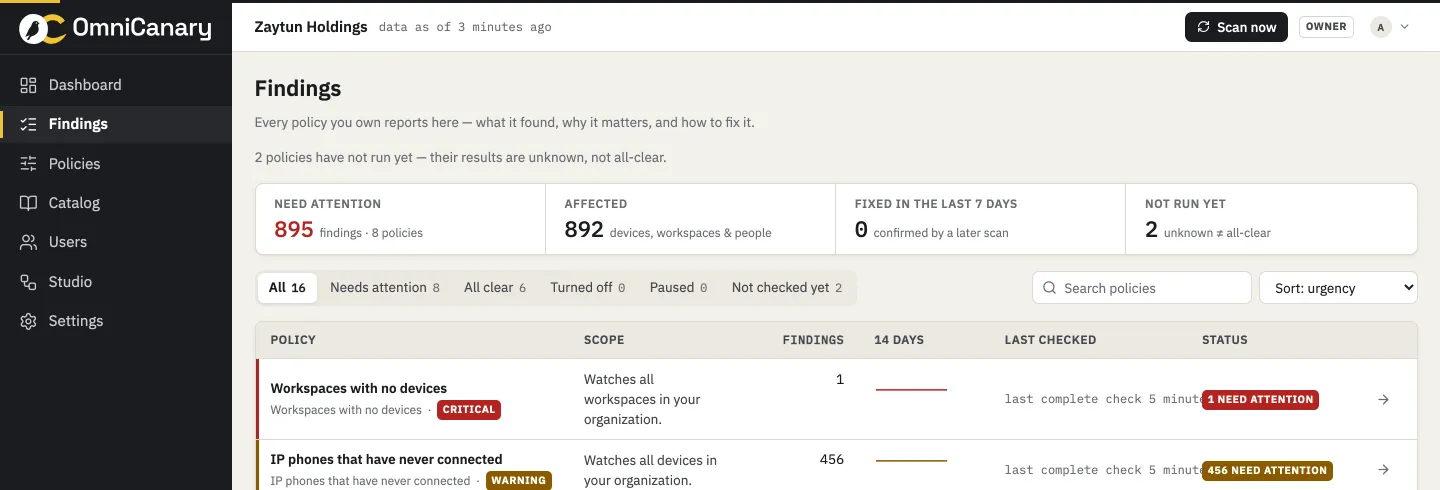
Task: Switch to All clear tab
Action: tap(495, 288)
